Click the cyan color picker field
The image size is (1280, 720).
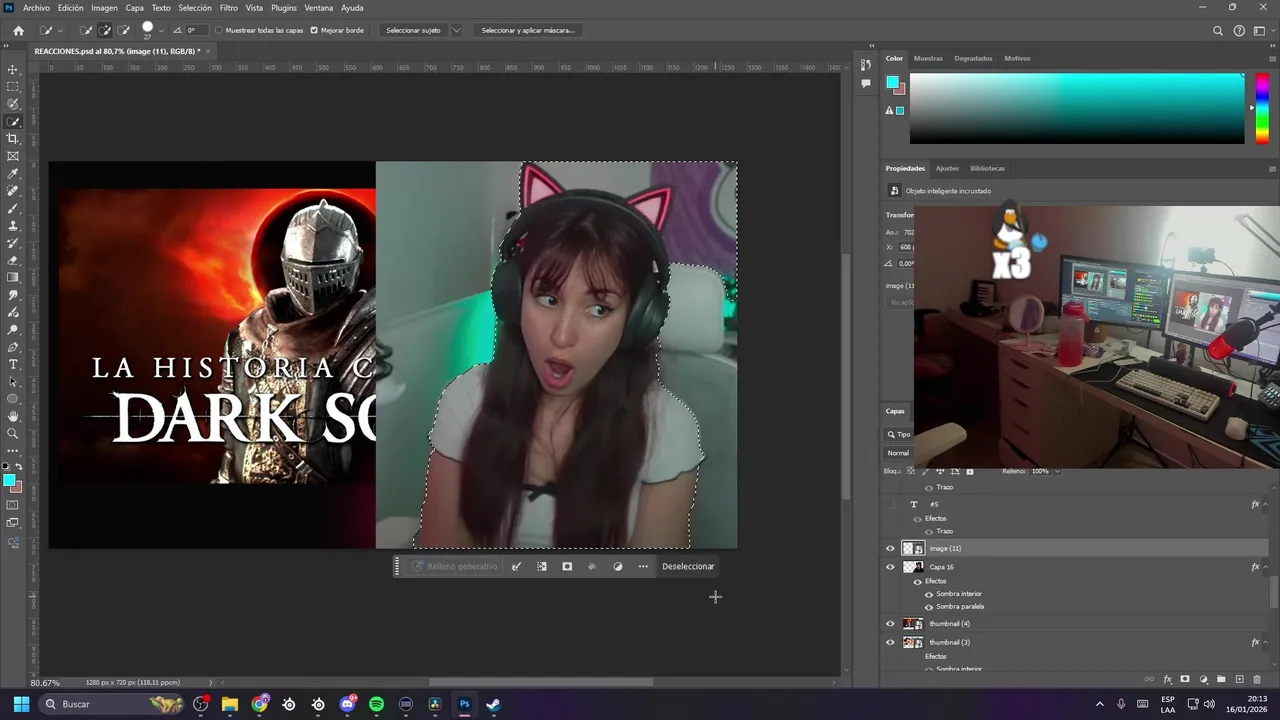coord(1077,108)
